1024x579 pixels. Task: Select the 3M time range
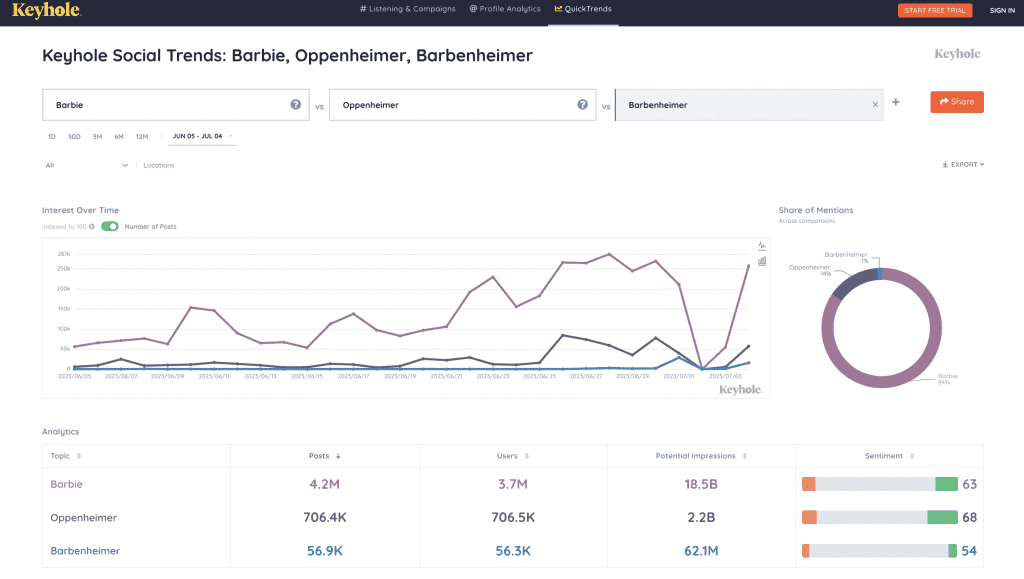click(x=97, y=136)
